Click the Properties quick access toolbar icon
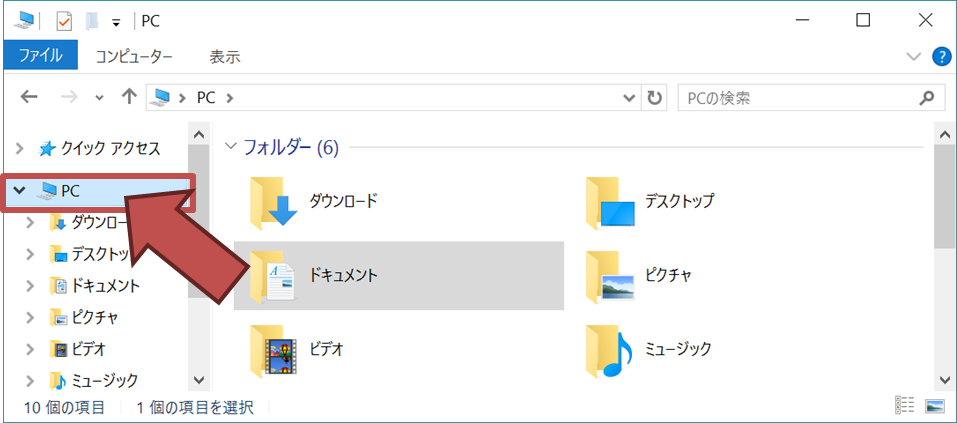The height and width of the screenshot is (423, 957). coord(64,21)
